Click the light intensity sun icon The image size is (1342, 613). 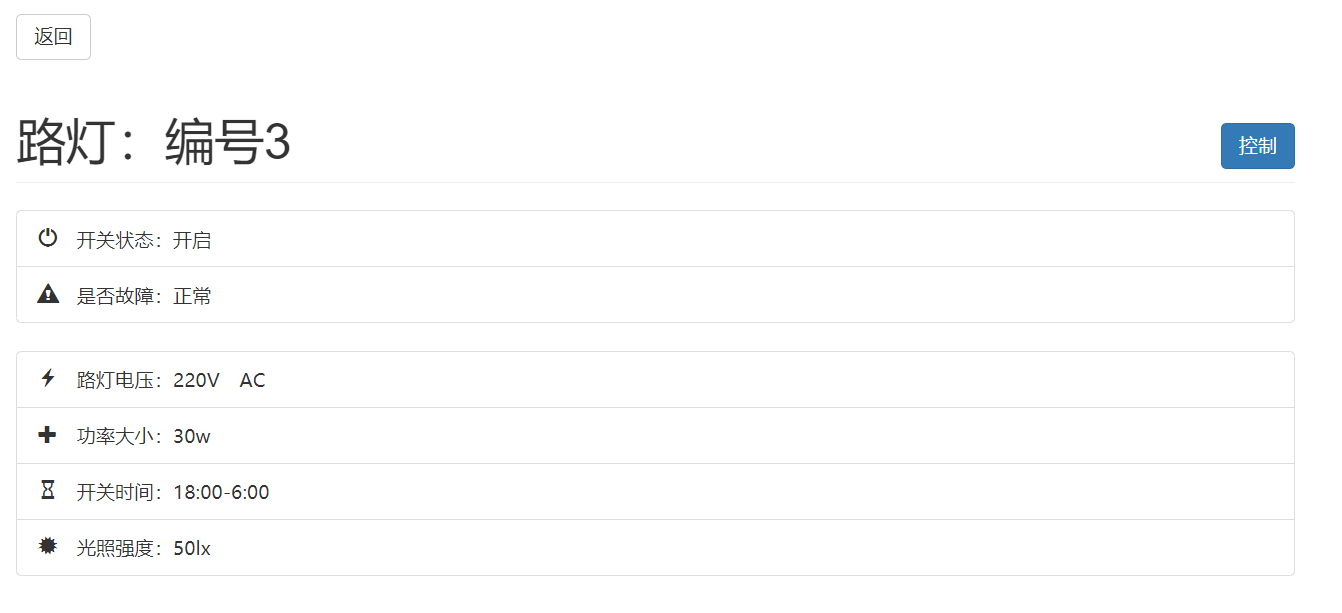coord(48,546)
